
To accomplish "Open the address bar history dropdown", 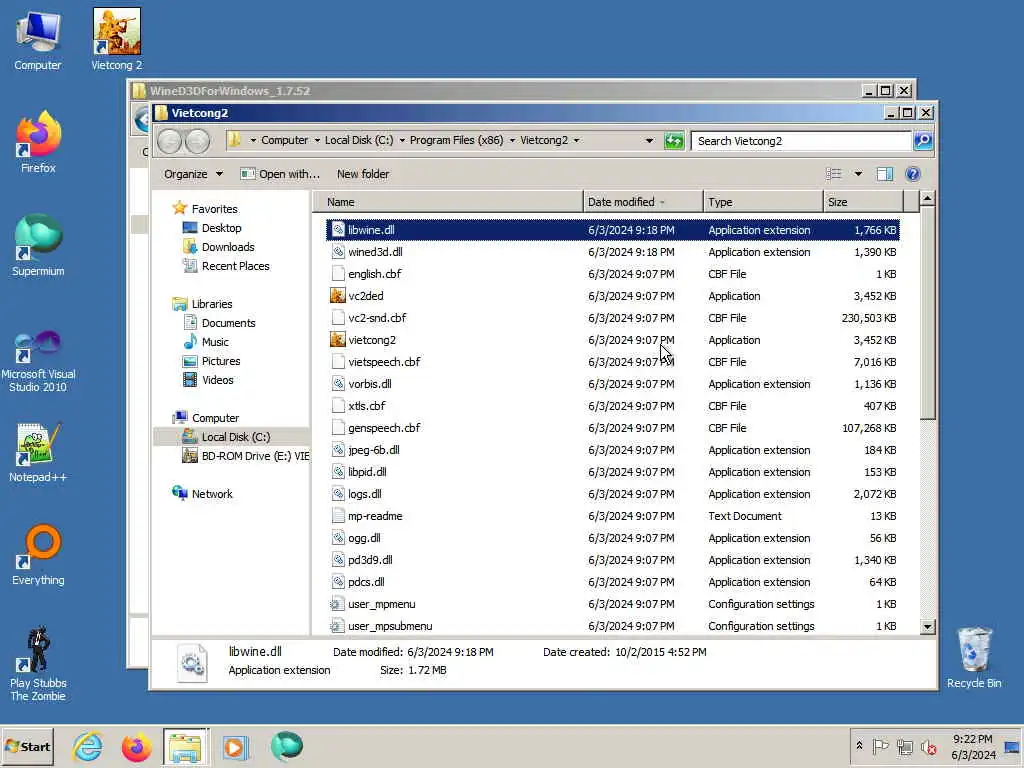I will pos(649,140).
